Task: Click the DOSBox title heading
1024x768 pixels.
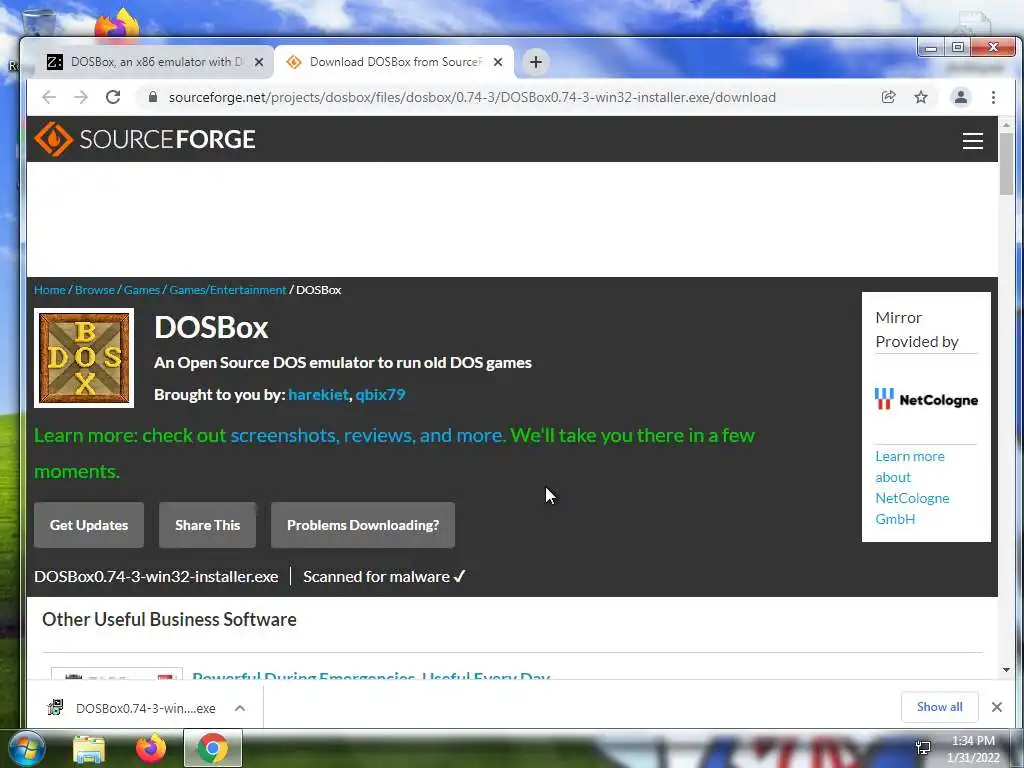Action: coord(211,327)
